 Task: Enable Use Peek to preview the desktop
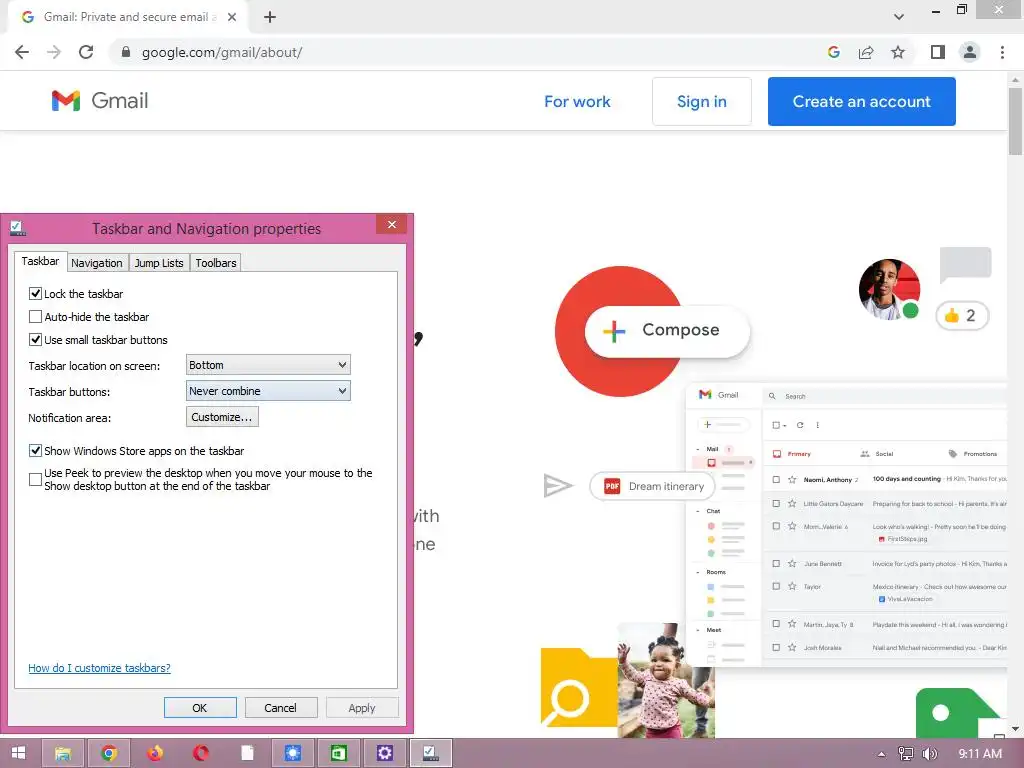click(35, 480)
